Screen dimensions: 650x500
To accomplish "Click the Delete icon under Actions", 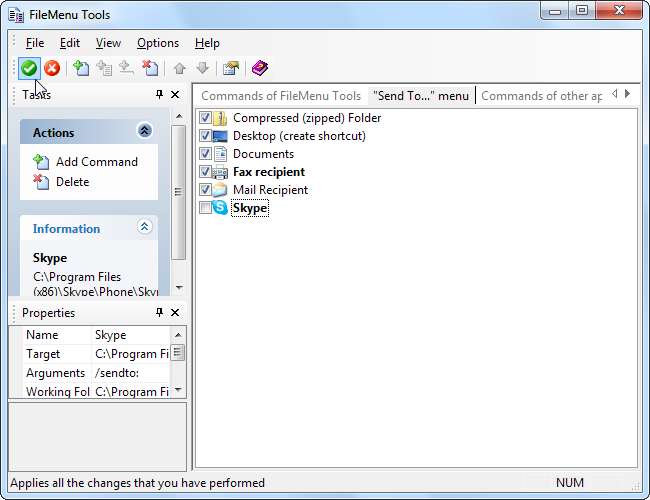I will [41, 182].
